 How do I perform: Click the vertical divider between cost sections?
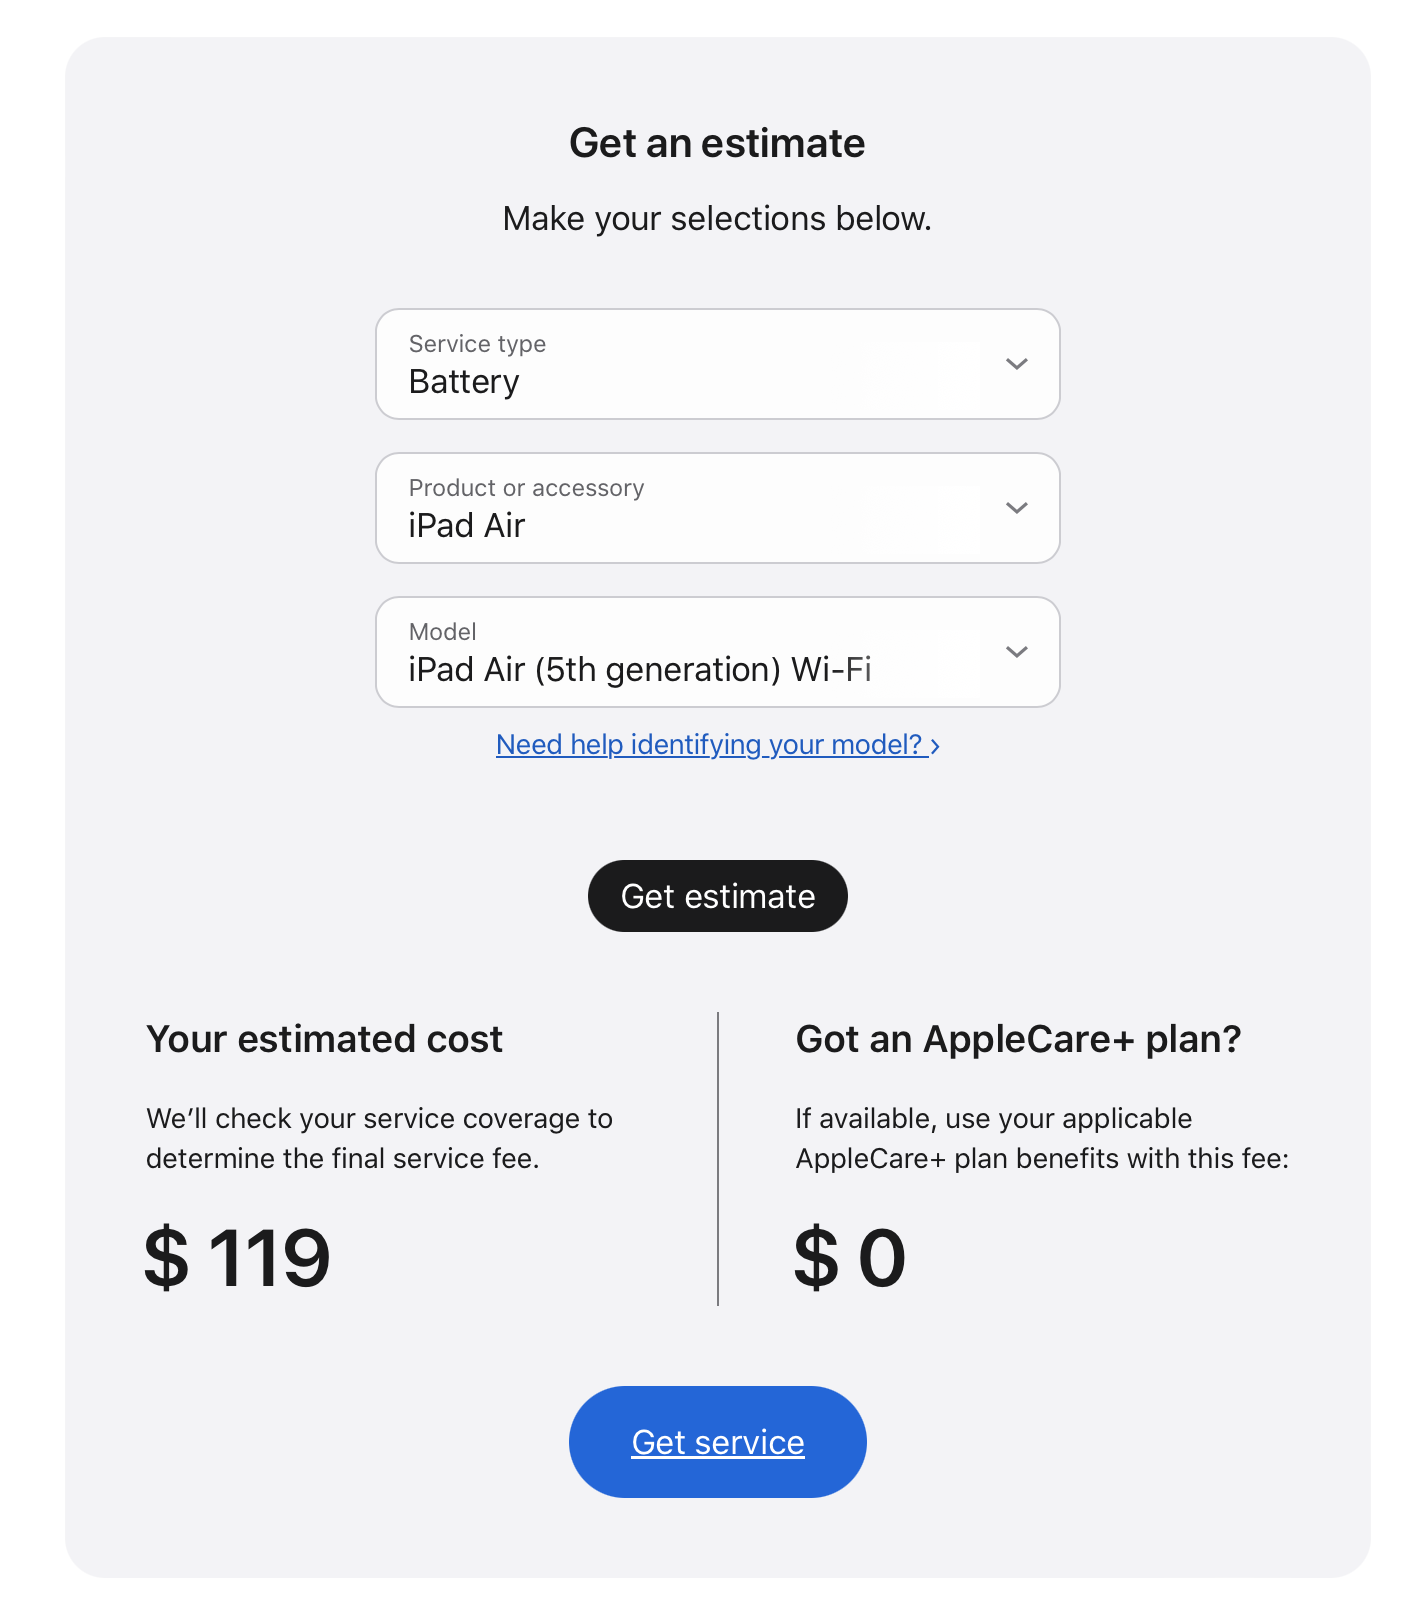718,1158
